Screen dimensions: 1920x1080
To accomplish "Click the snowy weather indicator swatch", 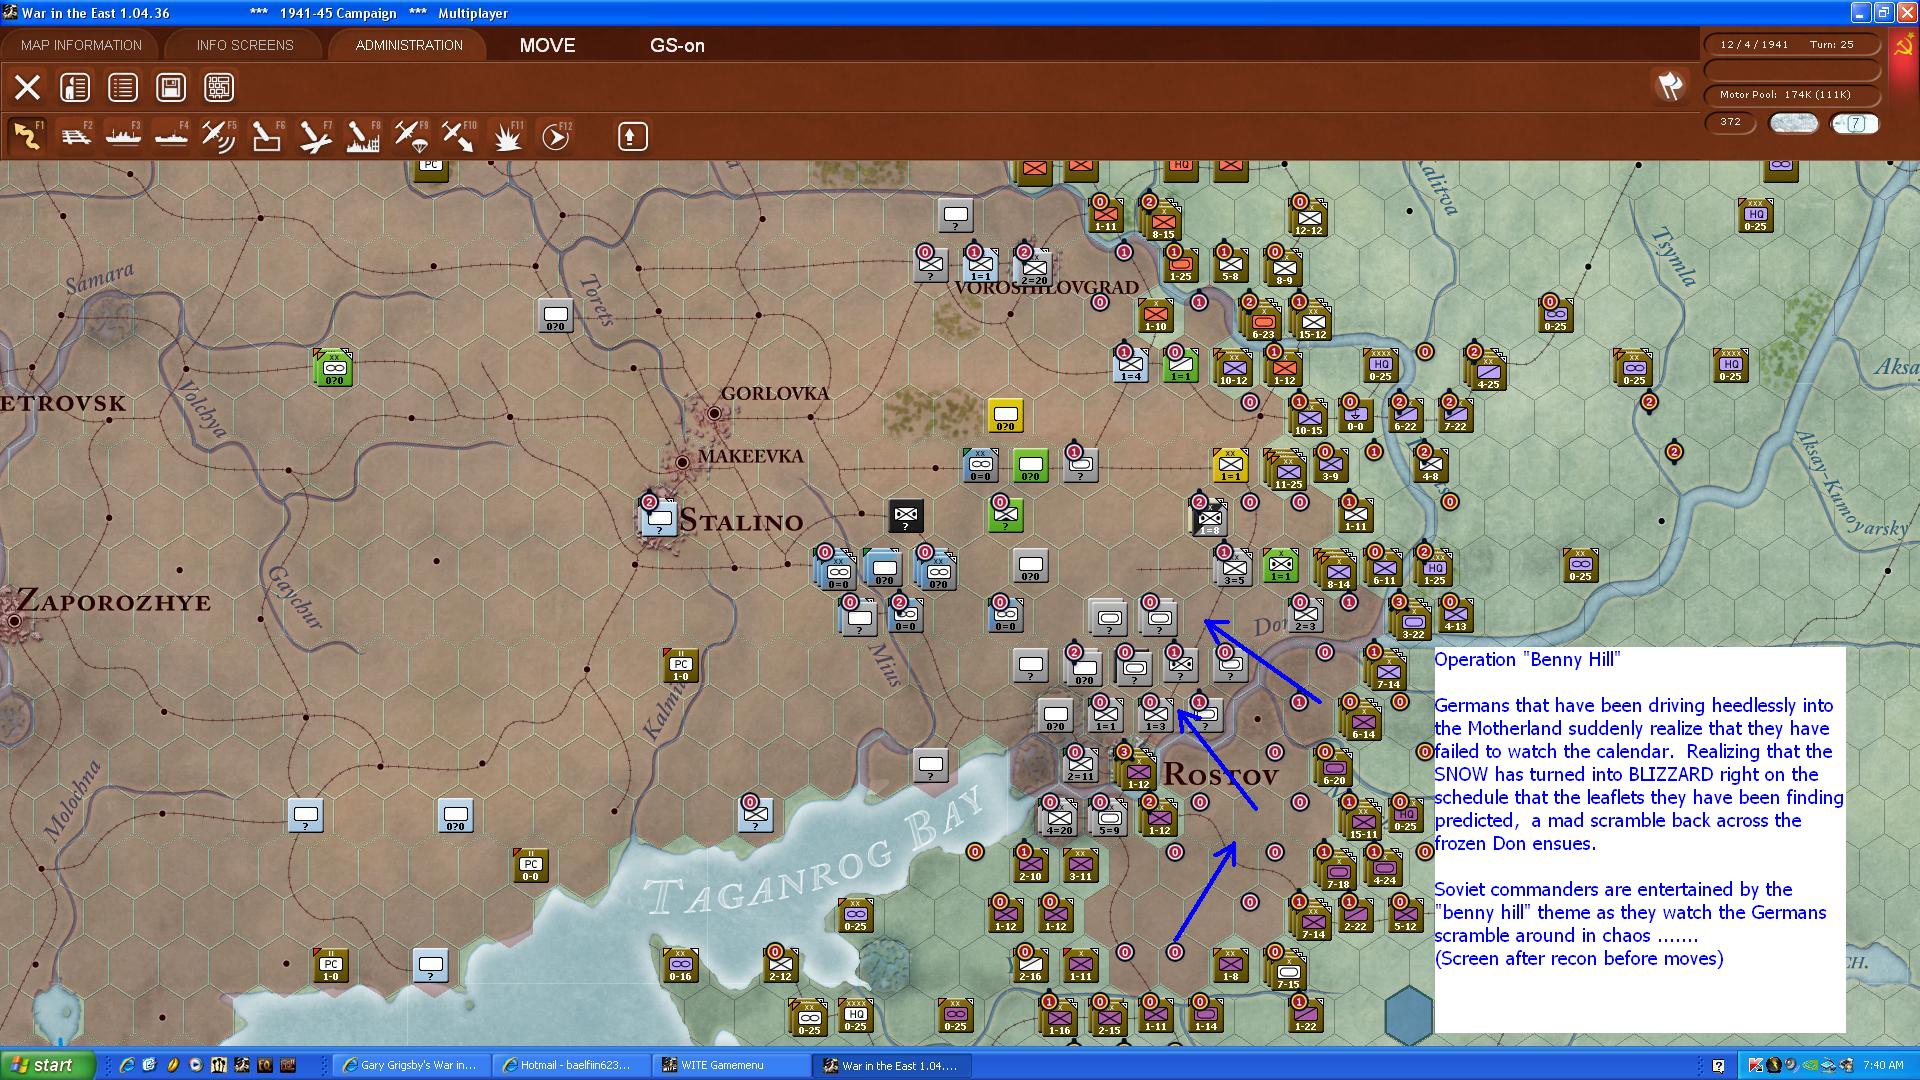I will coord(1794,123).
